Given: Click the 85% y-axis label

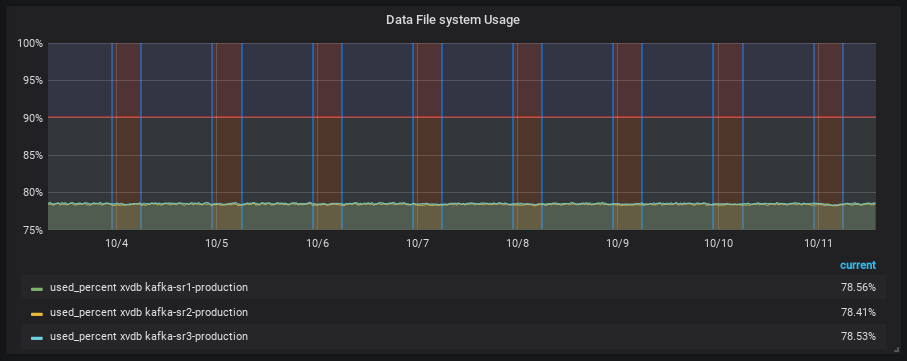Looking at the screenshot, I should pos(32,156).
